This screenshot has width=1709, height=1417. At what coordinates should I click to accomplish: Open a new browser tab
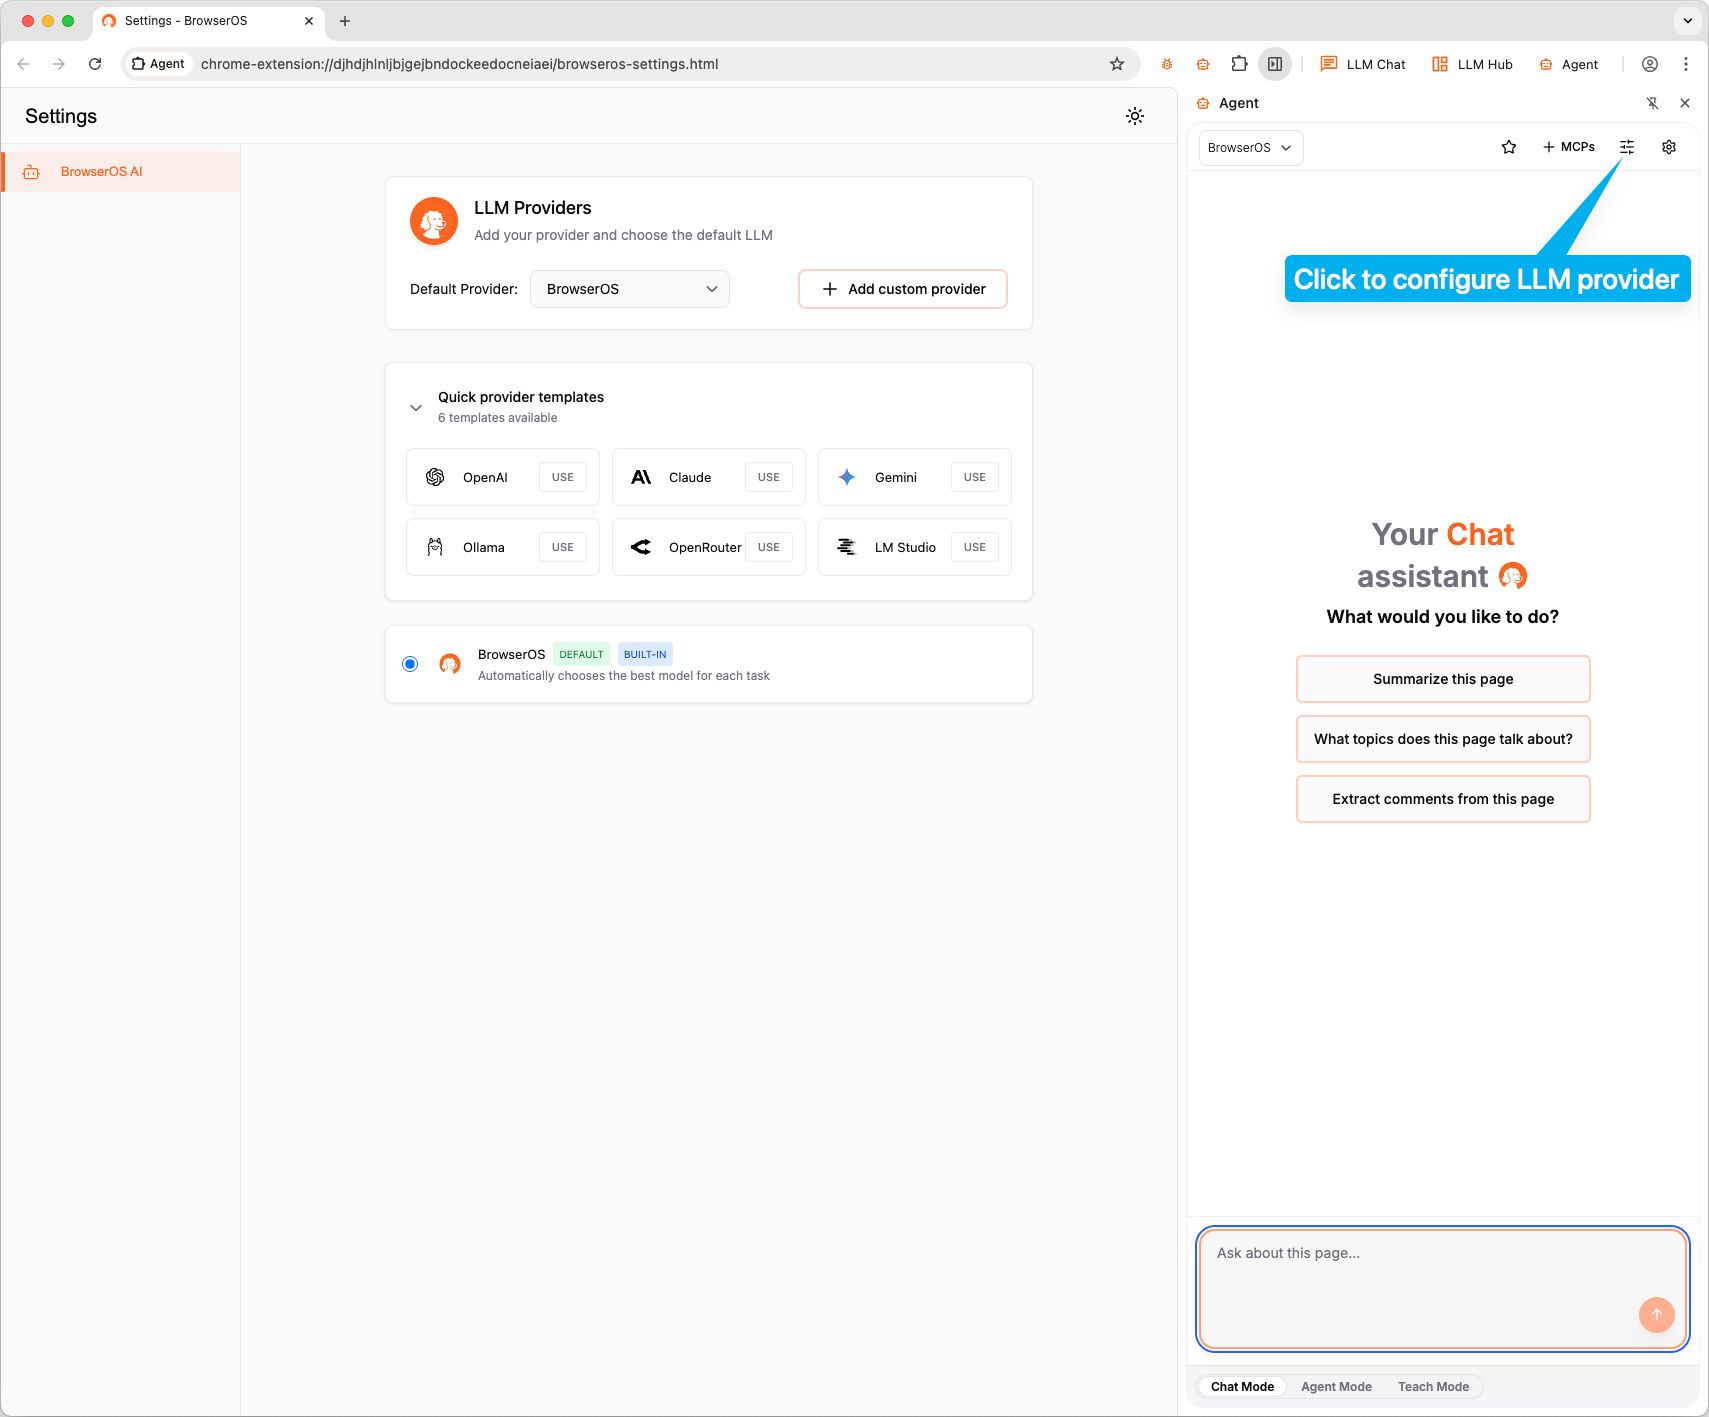[x=345, y=21]
